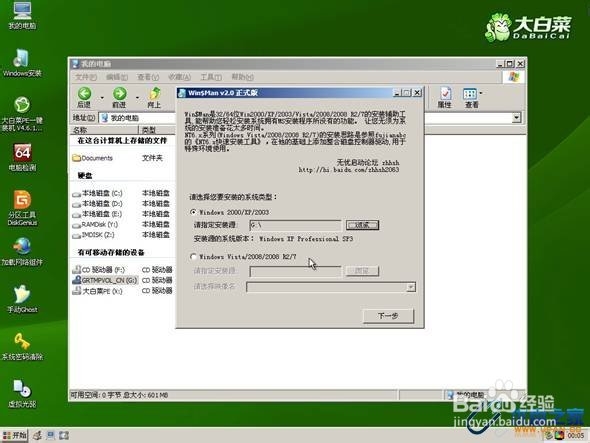The height and width of the screenshot is (443, 590).
Task: Click the Vista install source input field
Action: [x=295, y=271]
